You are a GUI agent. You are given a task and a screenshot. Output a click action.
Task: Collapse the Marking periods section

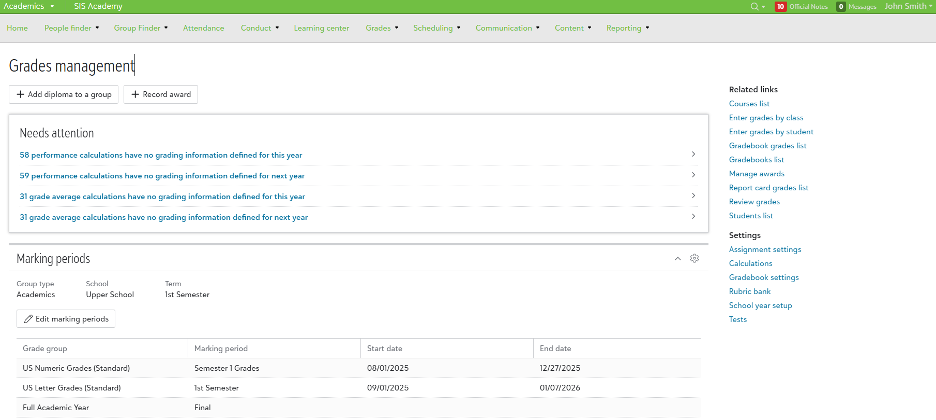(x=677, y=258)
